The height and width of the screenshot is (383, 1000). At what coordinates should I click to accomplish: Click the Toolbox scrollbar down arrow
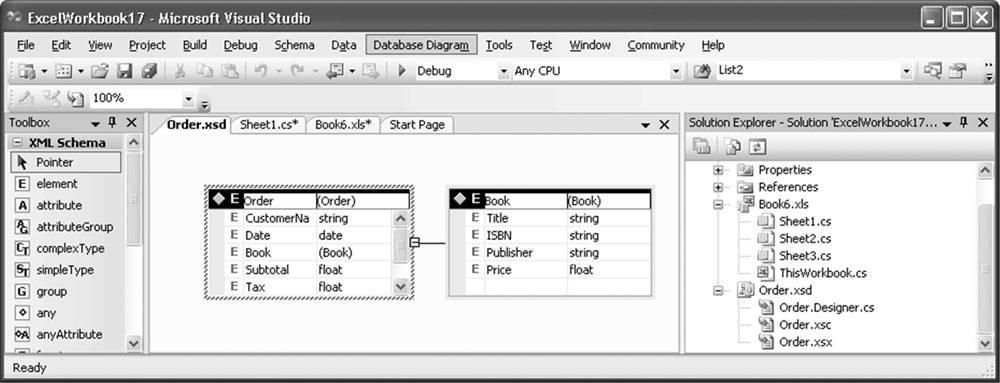133,343
